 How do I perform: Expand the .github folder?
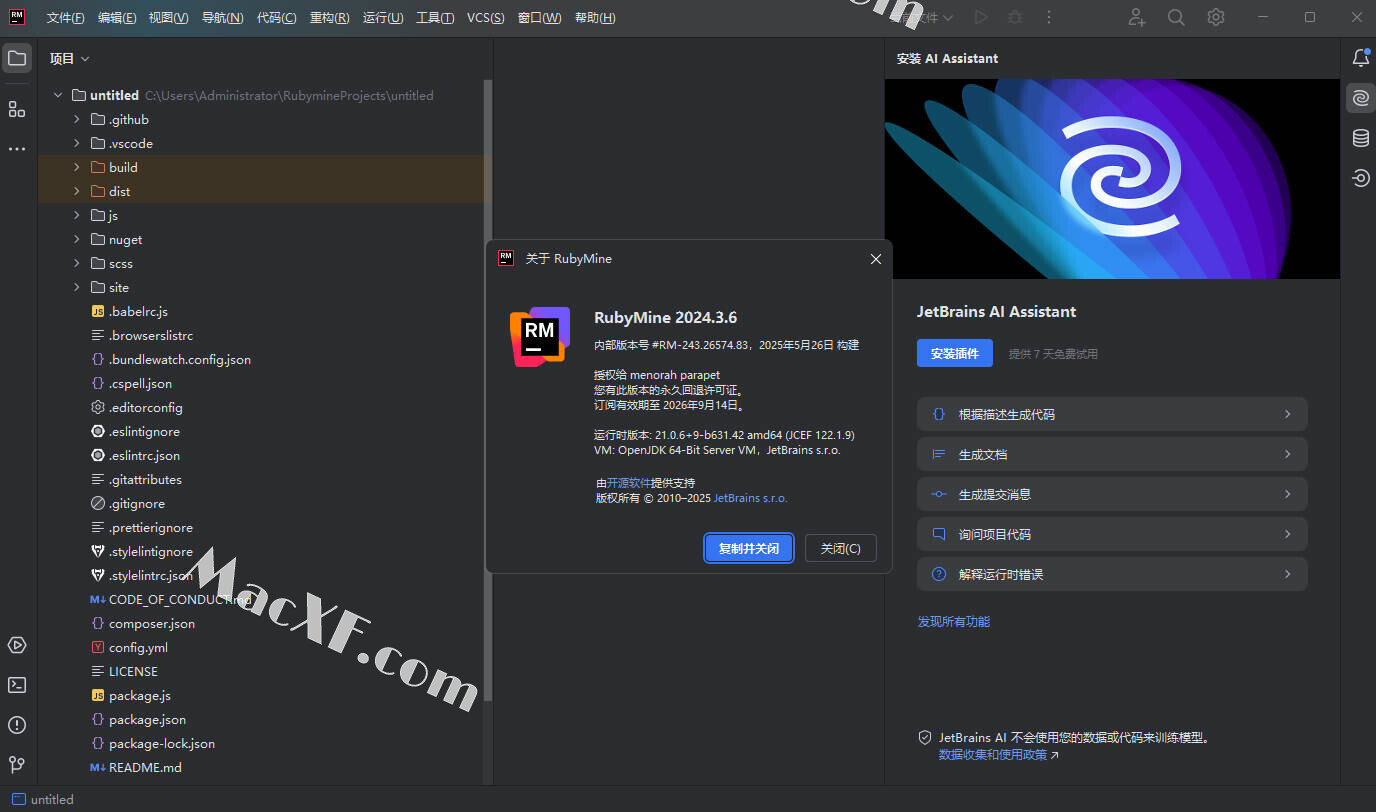pos(76,119)
